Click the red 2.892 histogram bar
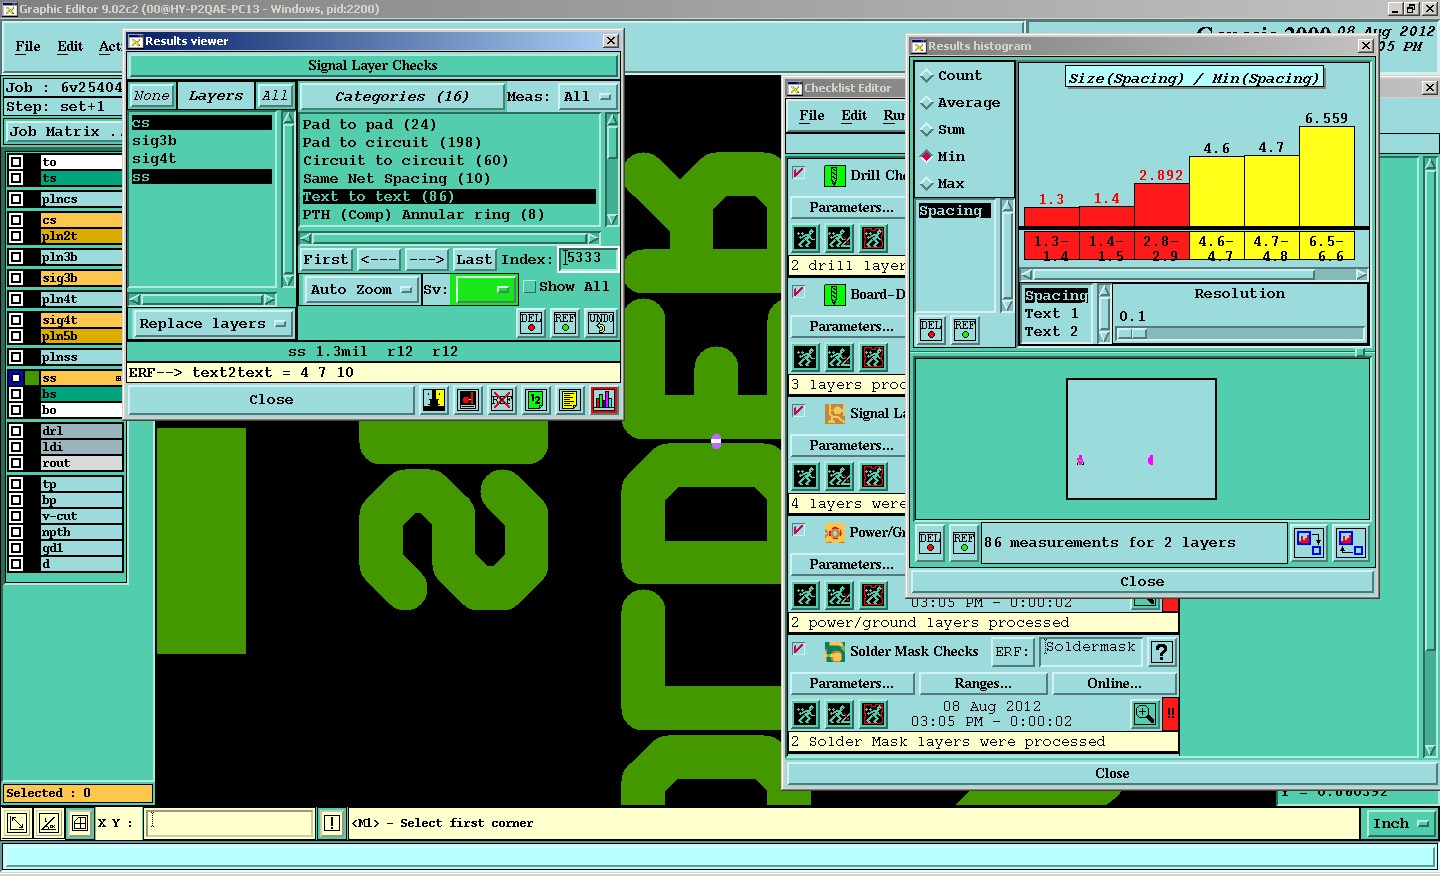Viewport: 1440px width, 876px height. point(1161,205)
